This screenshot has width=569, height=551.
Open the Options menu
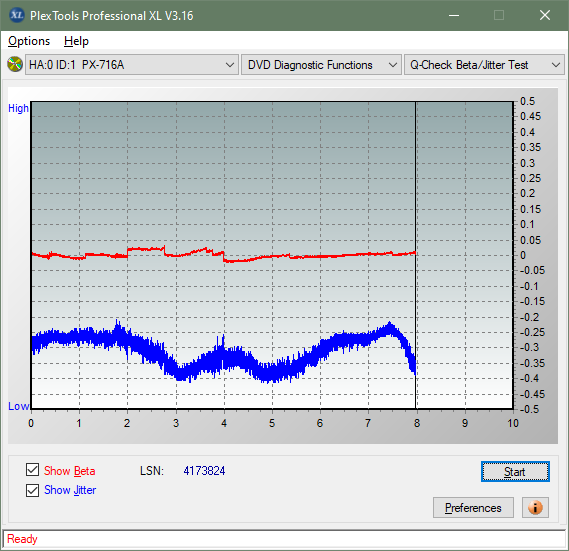[29, 41]
